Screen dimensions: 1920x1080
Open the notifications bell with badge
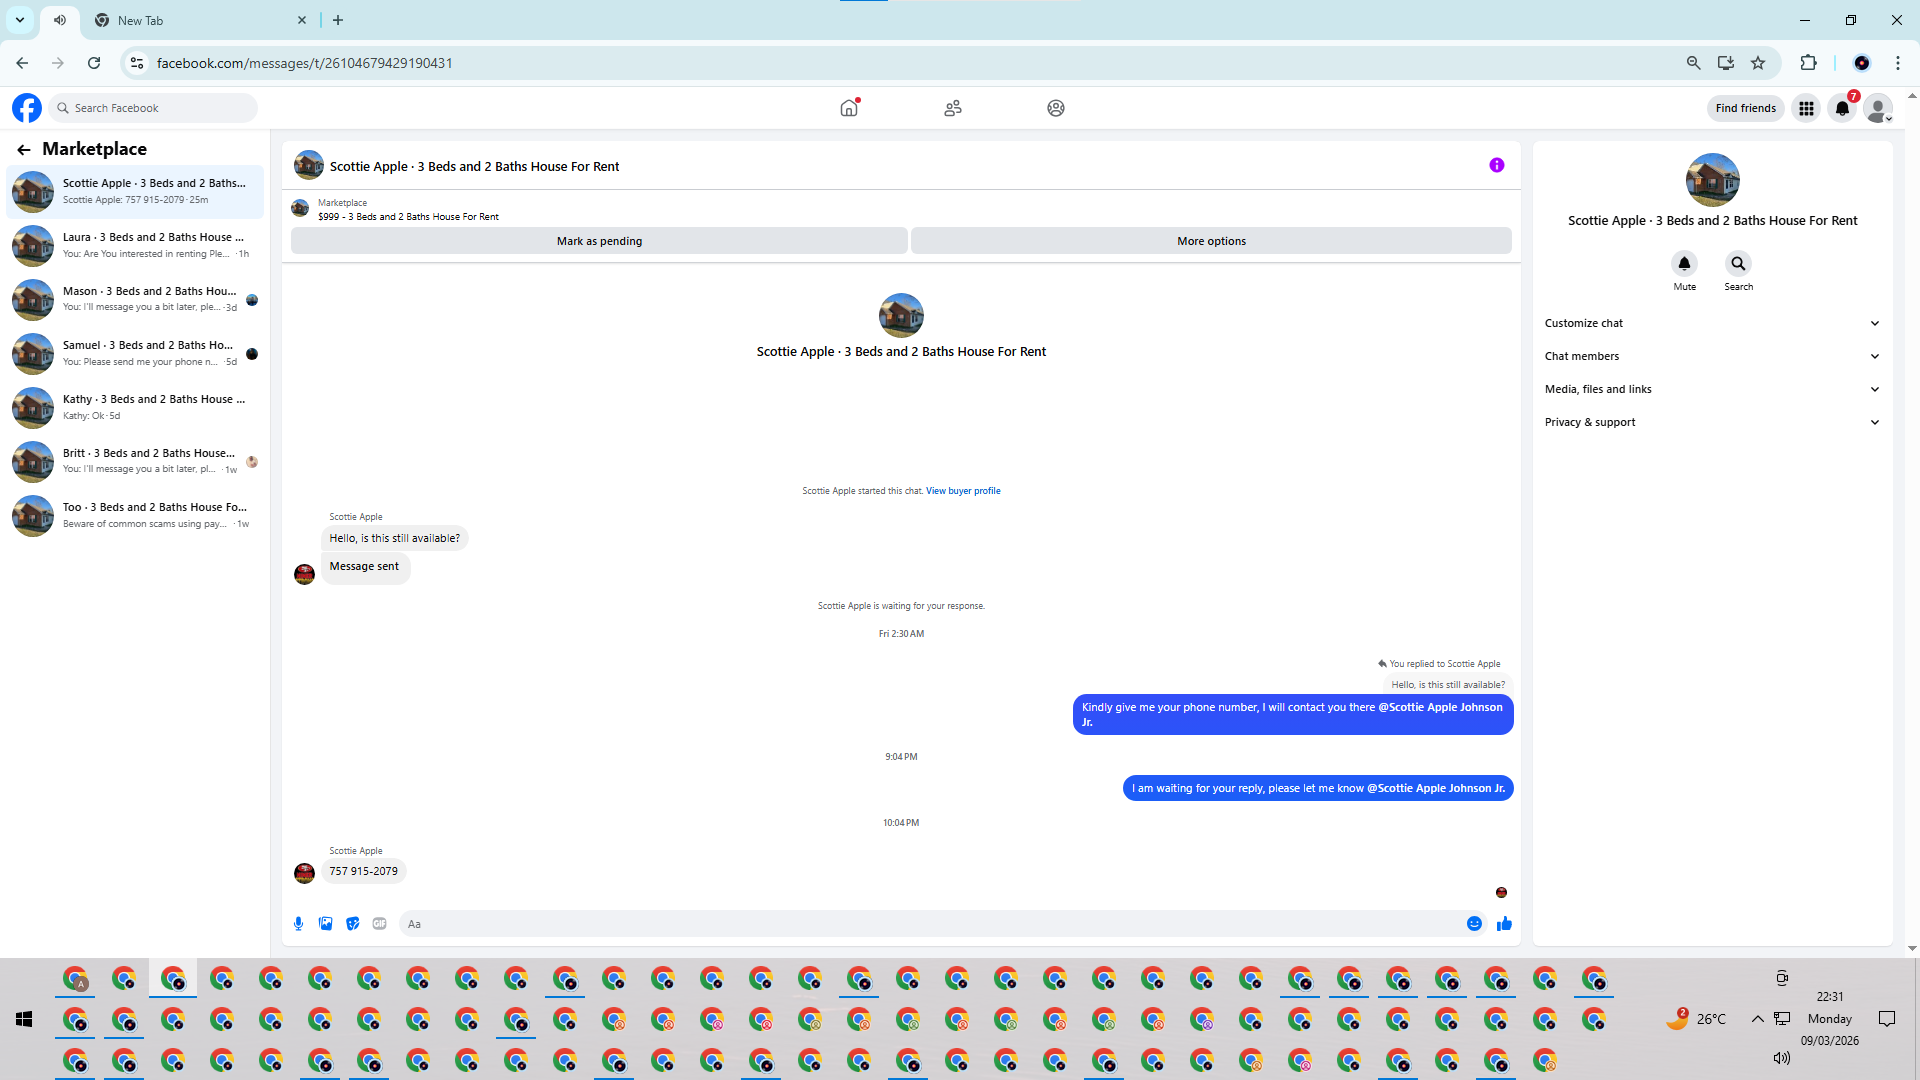1842,108
